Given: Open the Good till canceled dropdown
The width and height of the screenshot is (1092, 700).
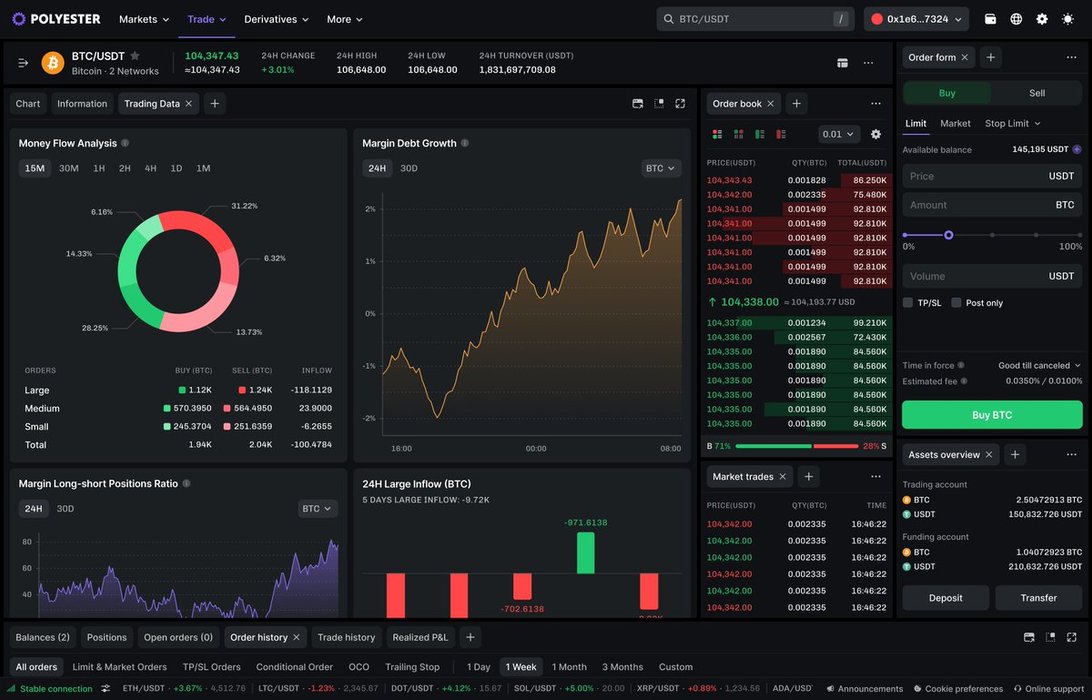Looking at the screenshot, I should [x=1039, y=366].
